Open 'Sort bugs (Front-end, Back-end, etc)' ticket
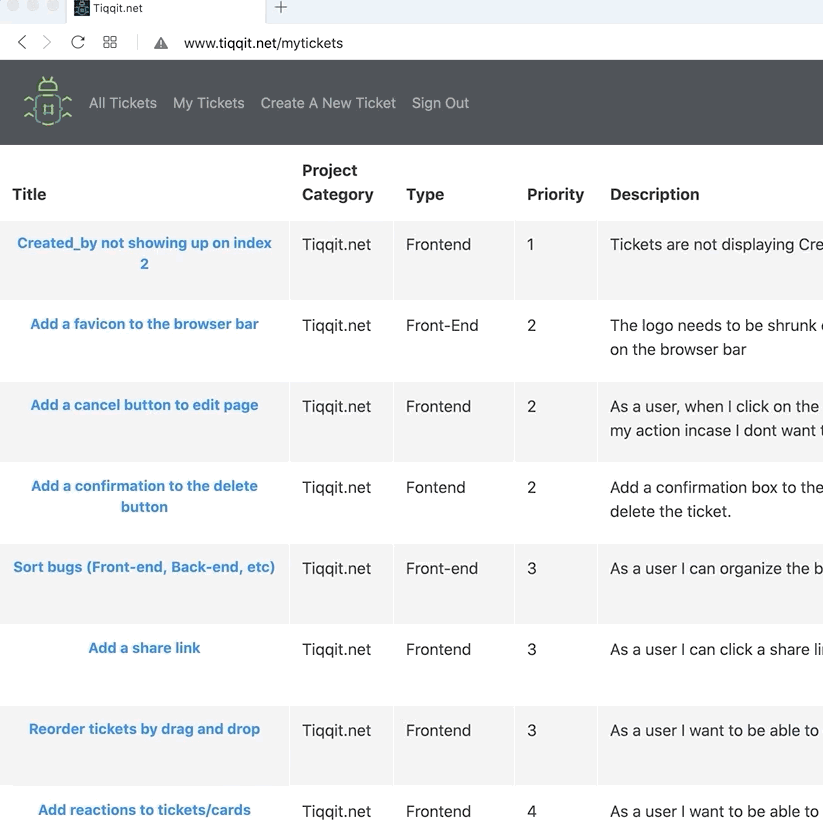 [x=144, y=567]
